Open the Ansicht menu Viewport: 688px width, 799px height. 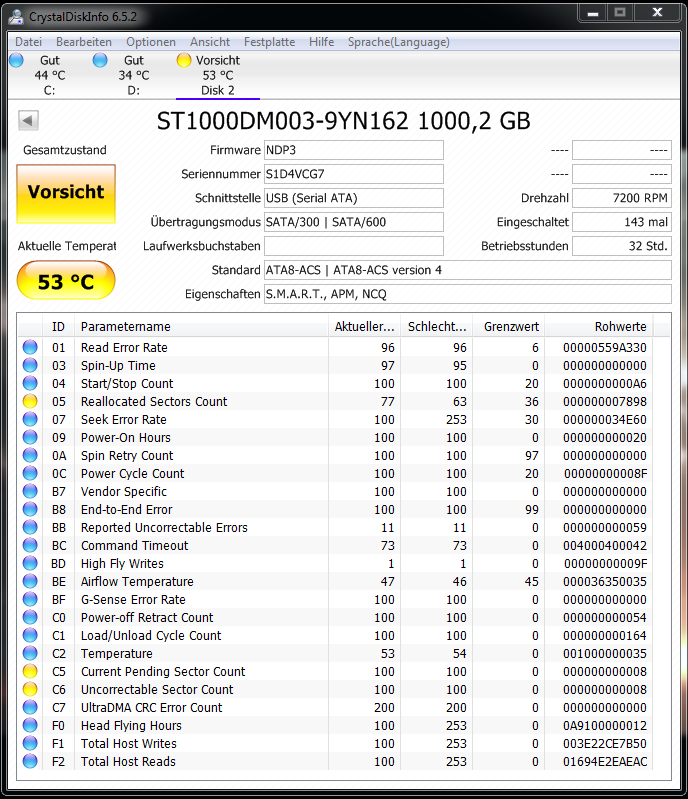[210, 42]
